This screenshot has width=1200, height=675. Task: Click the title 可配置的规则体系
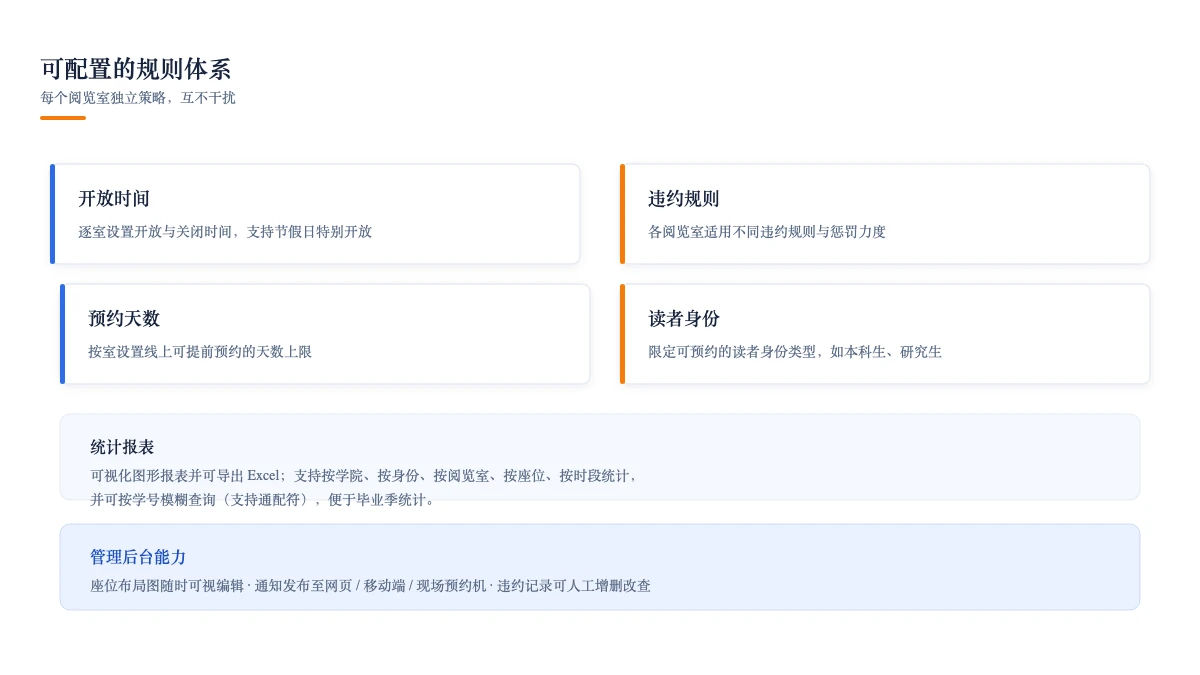click(x=136, y=69)
